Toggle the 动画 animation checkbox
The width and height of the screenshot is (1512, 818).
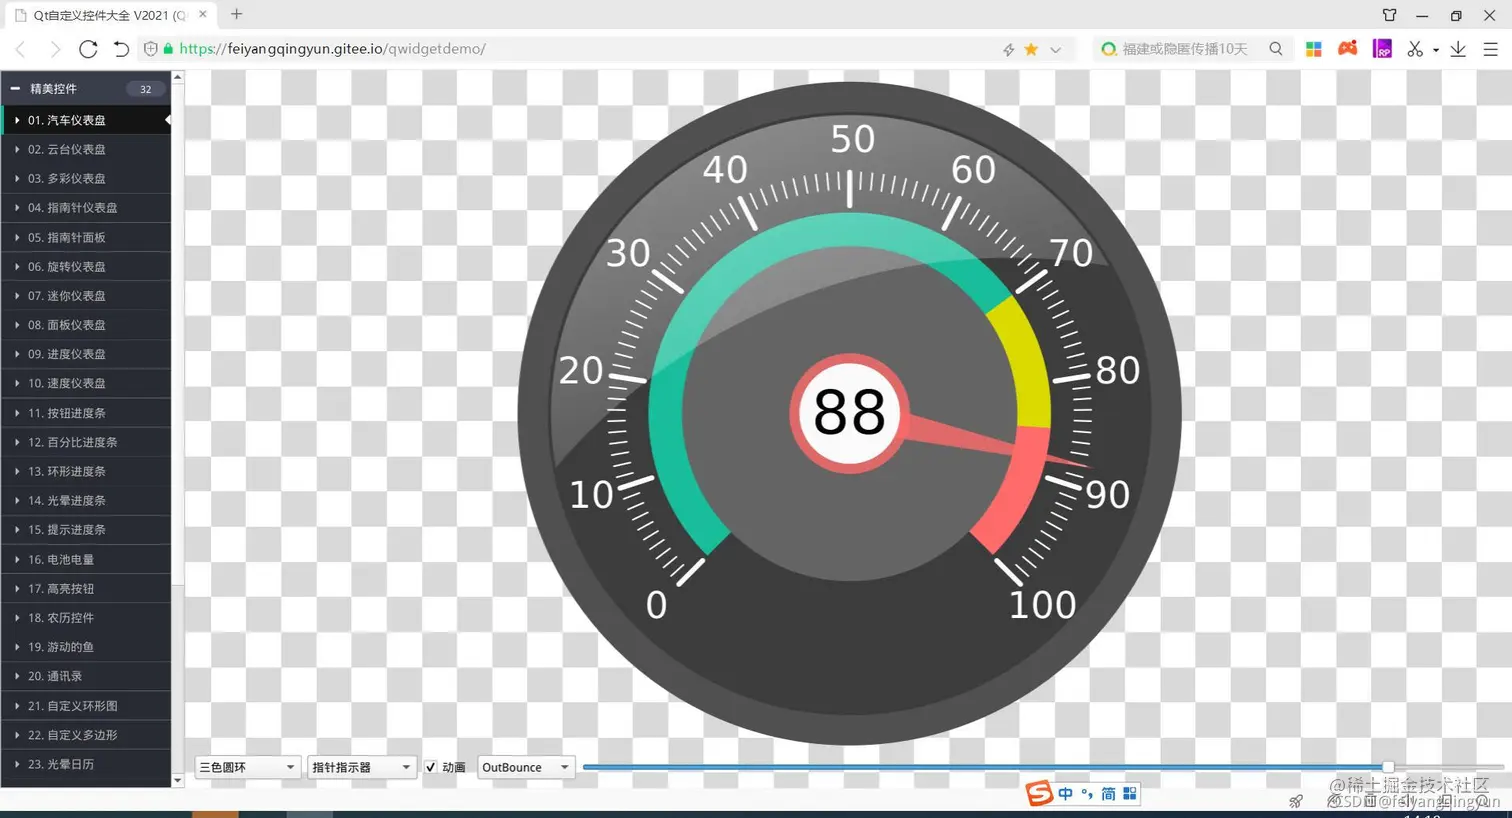431,768
